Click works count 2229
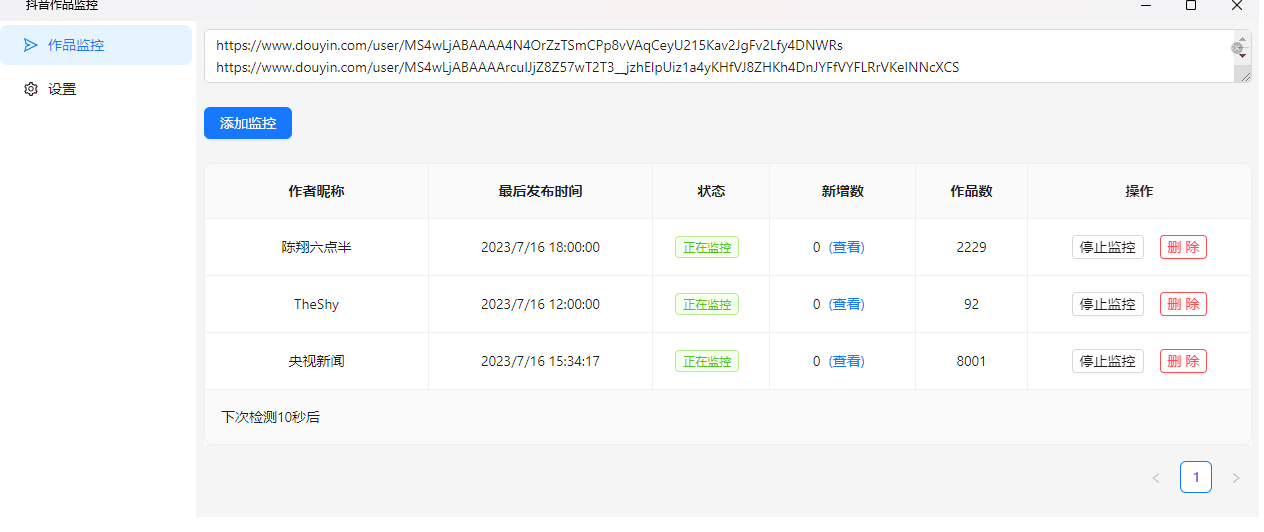The image size is (1264, 532). tap(972, 247)
